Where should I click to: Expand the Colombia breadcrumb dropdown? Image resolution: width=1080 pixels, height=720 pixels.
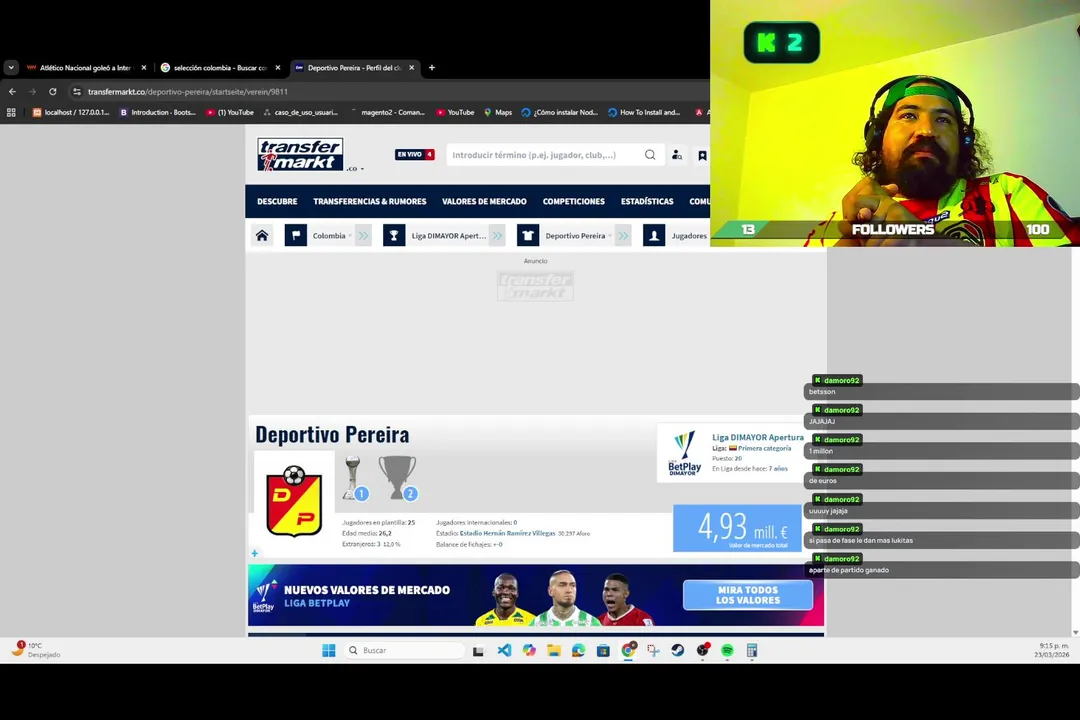point(350,236)
